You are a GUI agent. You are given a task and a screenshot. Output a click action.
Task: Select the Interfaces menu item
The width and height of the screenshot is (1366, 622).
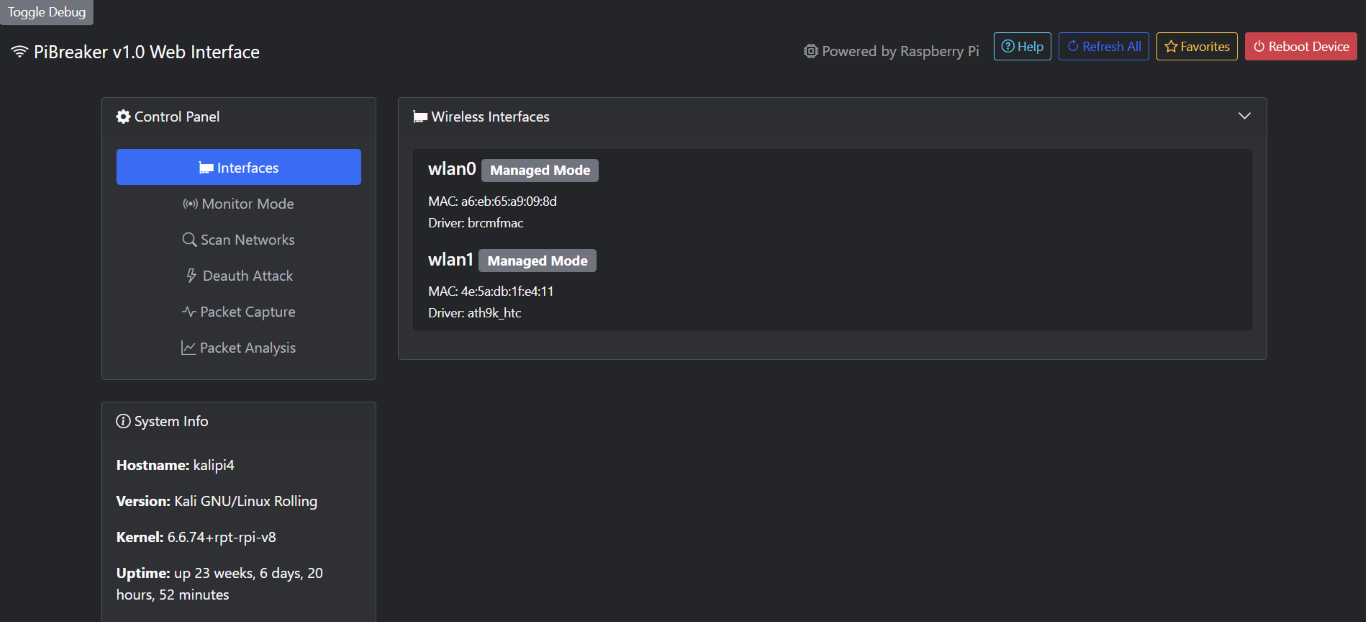point(239,167)
